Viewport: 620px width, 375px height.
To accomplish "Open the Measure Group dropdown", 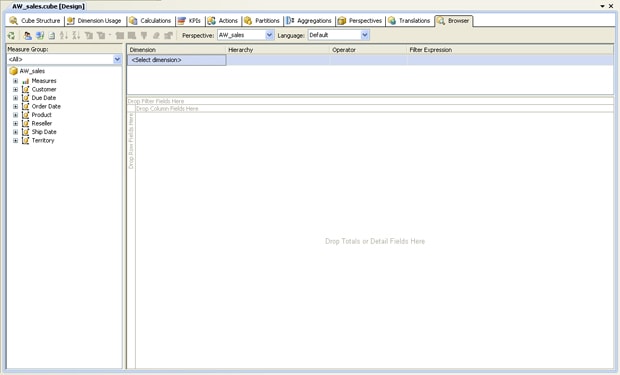I will click(117, 59).
